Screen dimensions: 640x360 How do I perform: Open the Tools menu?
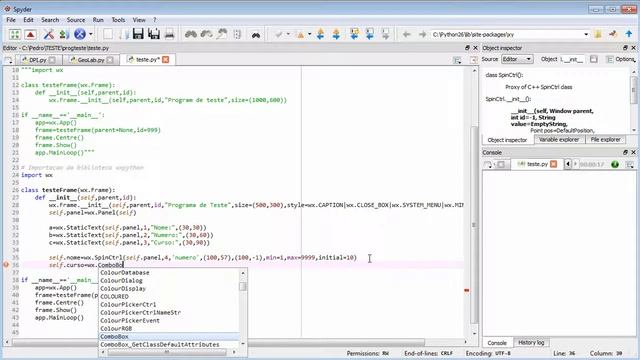pos(118,20)
